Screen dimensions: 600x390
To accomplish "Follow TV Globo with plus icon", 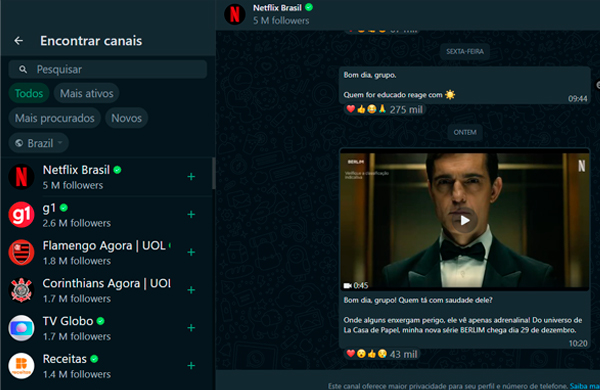I will point(191,328).
